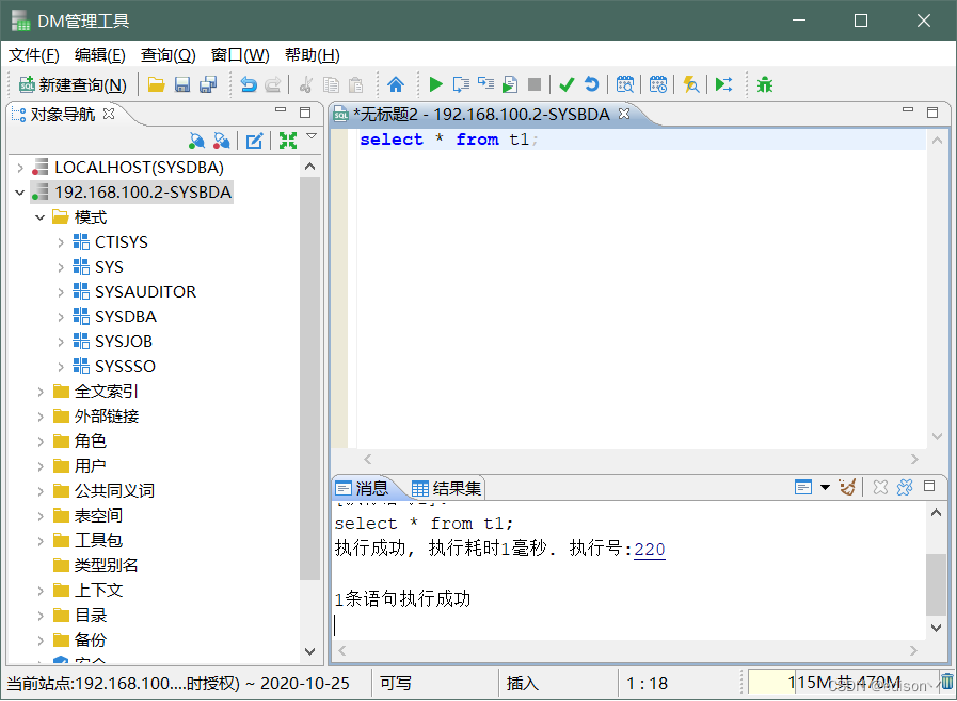Maximize the message panel with its square icon
Screen dimensions: 957x701
pyautogui.click(x=930, y=486)
